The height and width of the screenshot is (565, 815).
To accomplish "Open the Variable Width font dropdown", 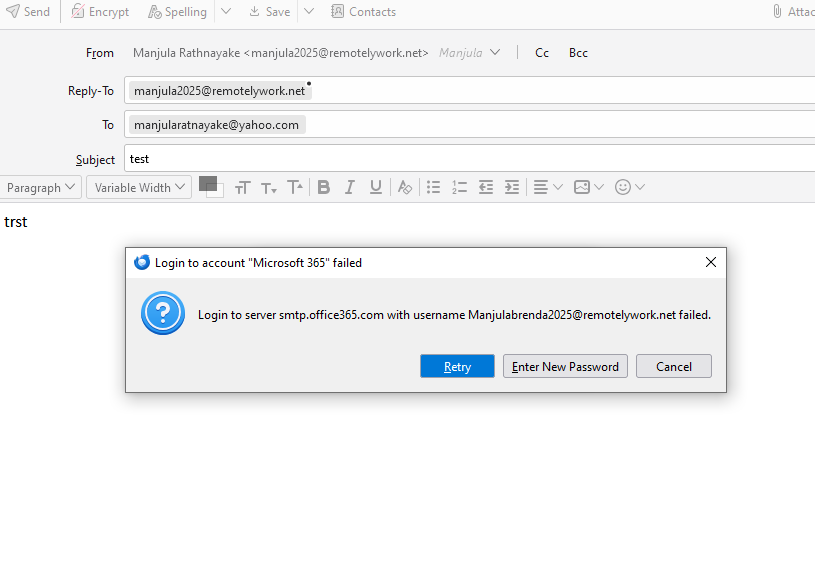I will tap(139, 187).
